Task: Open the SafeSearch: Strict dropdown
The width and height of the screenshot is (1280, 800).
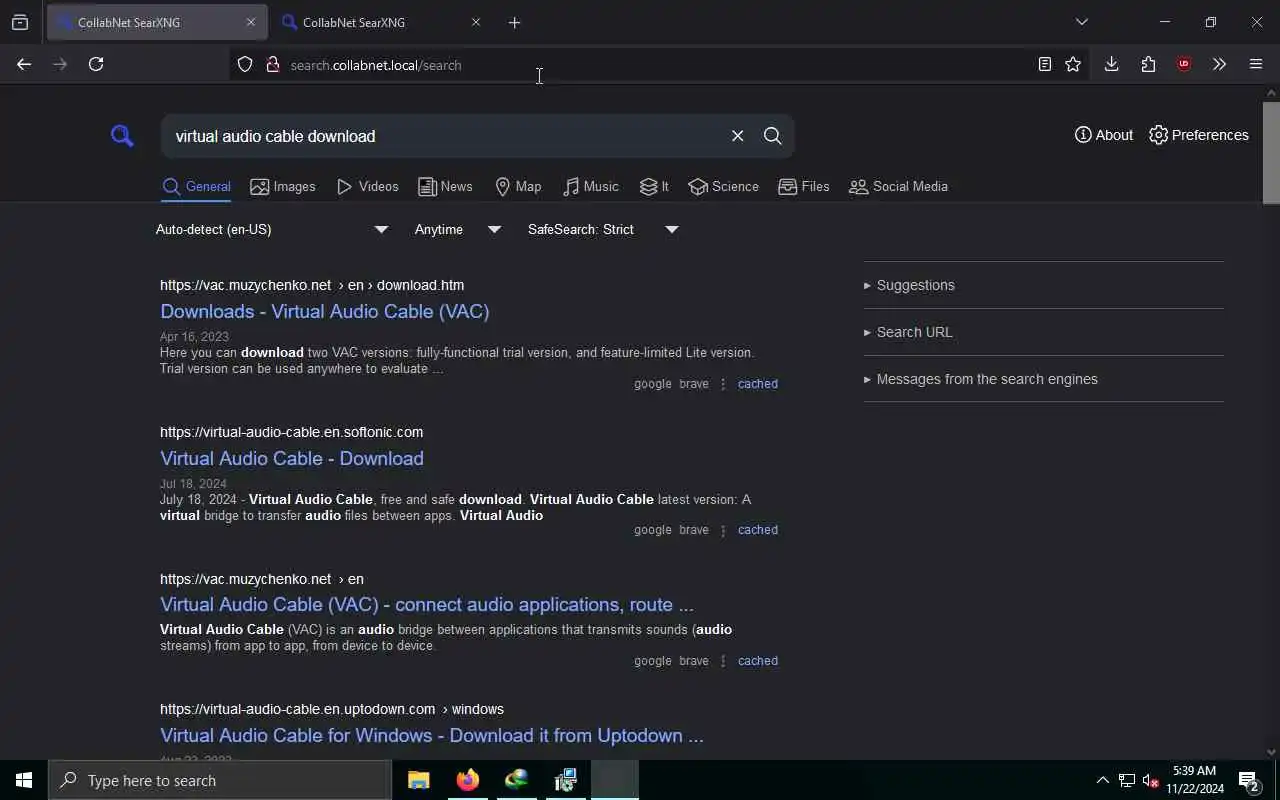Action: click(603, 230)
